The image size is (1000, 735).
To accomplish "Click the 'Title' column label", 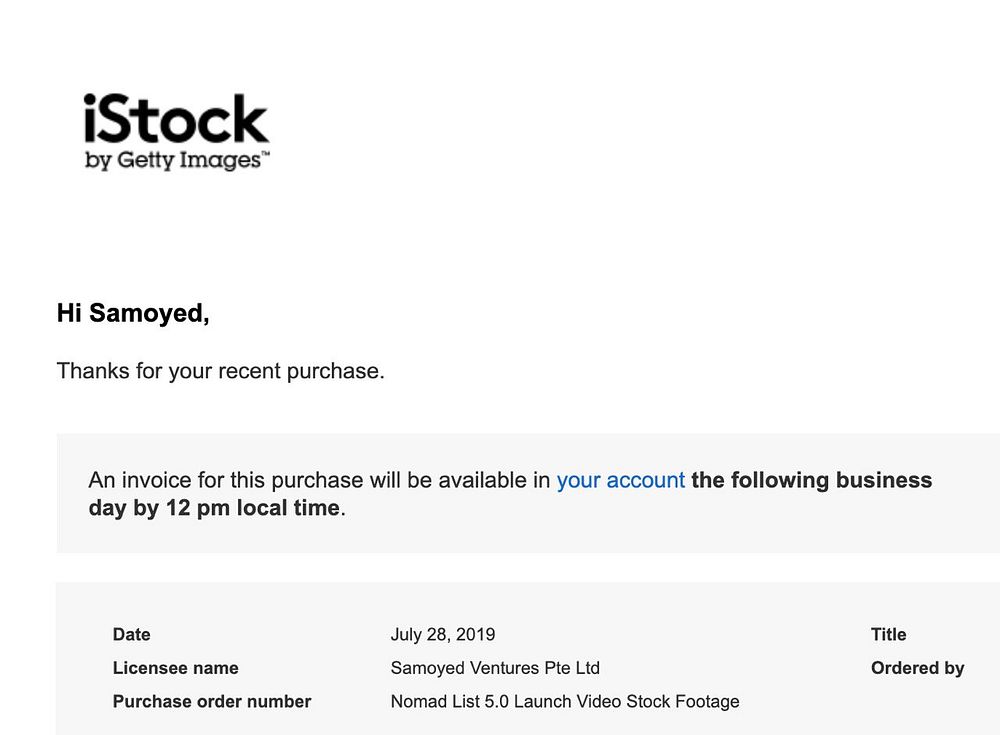I will (x=888, y=634).
